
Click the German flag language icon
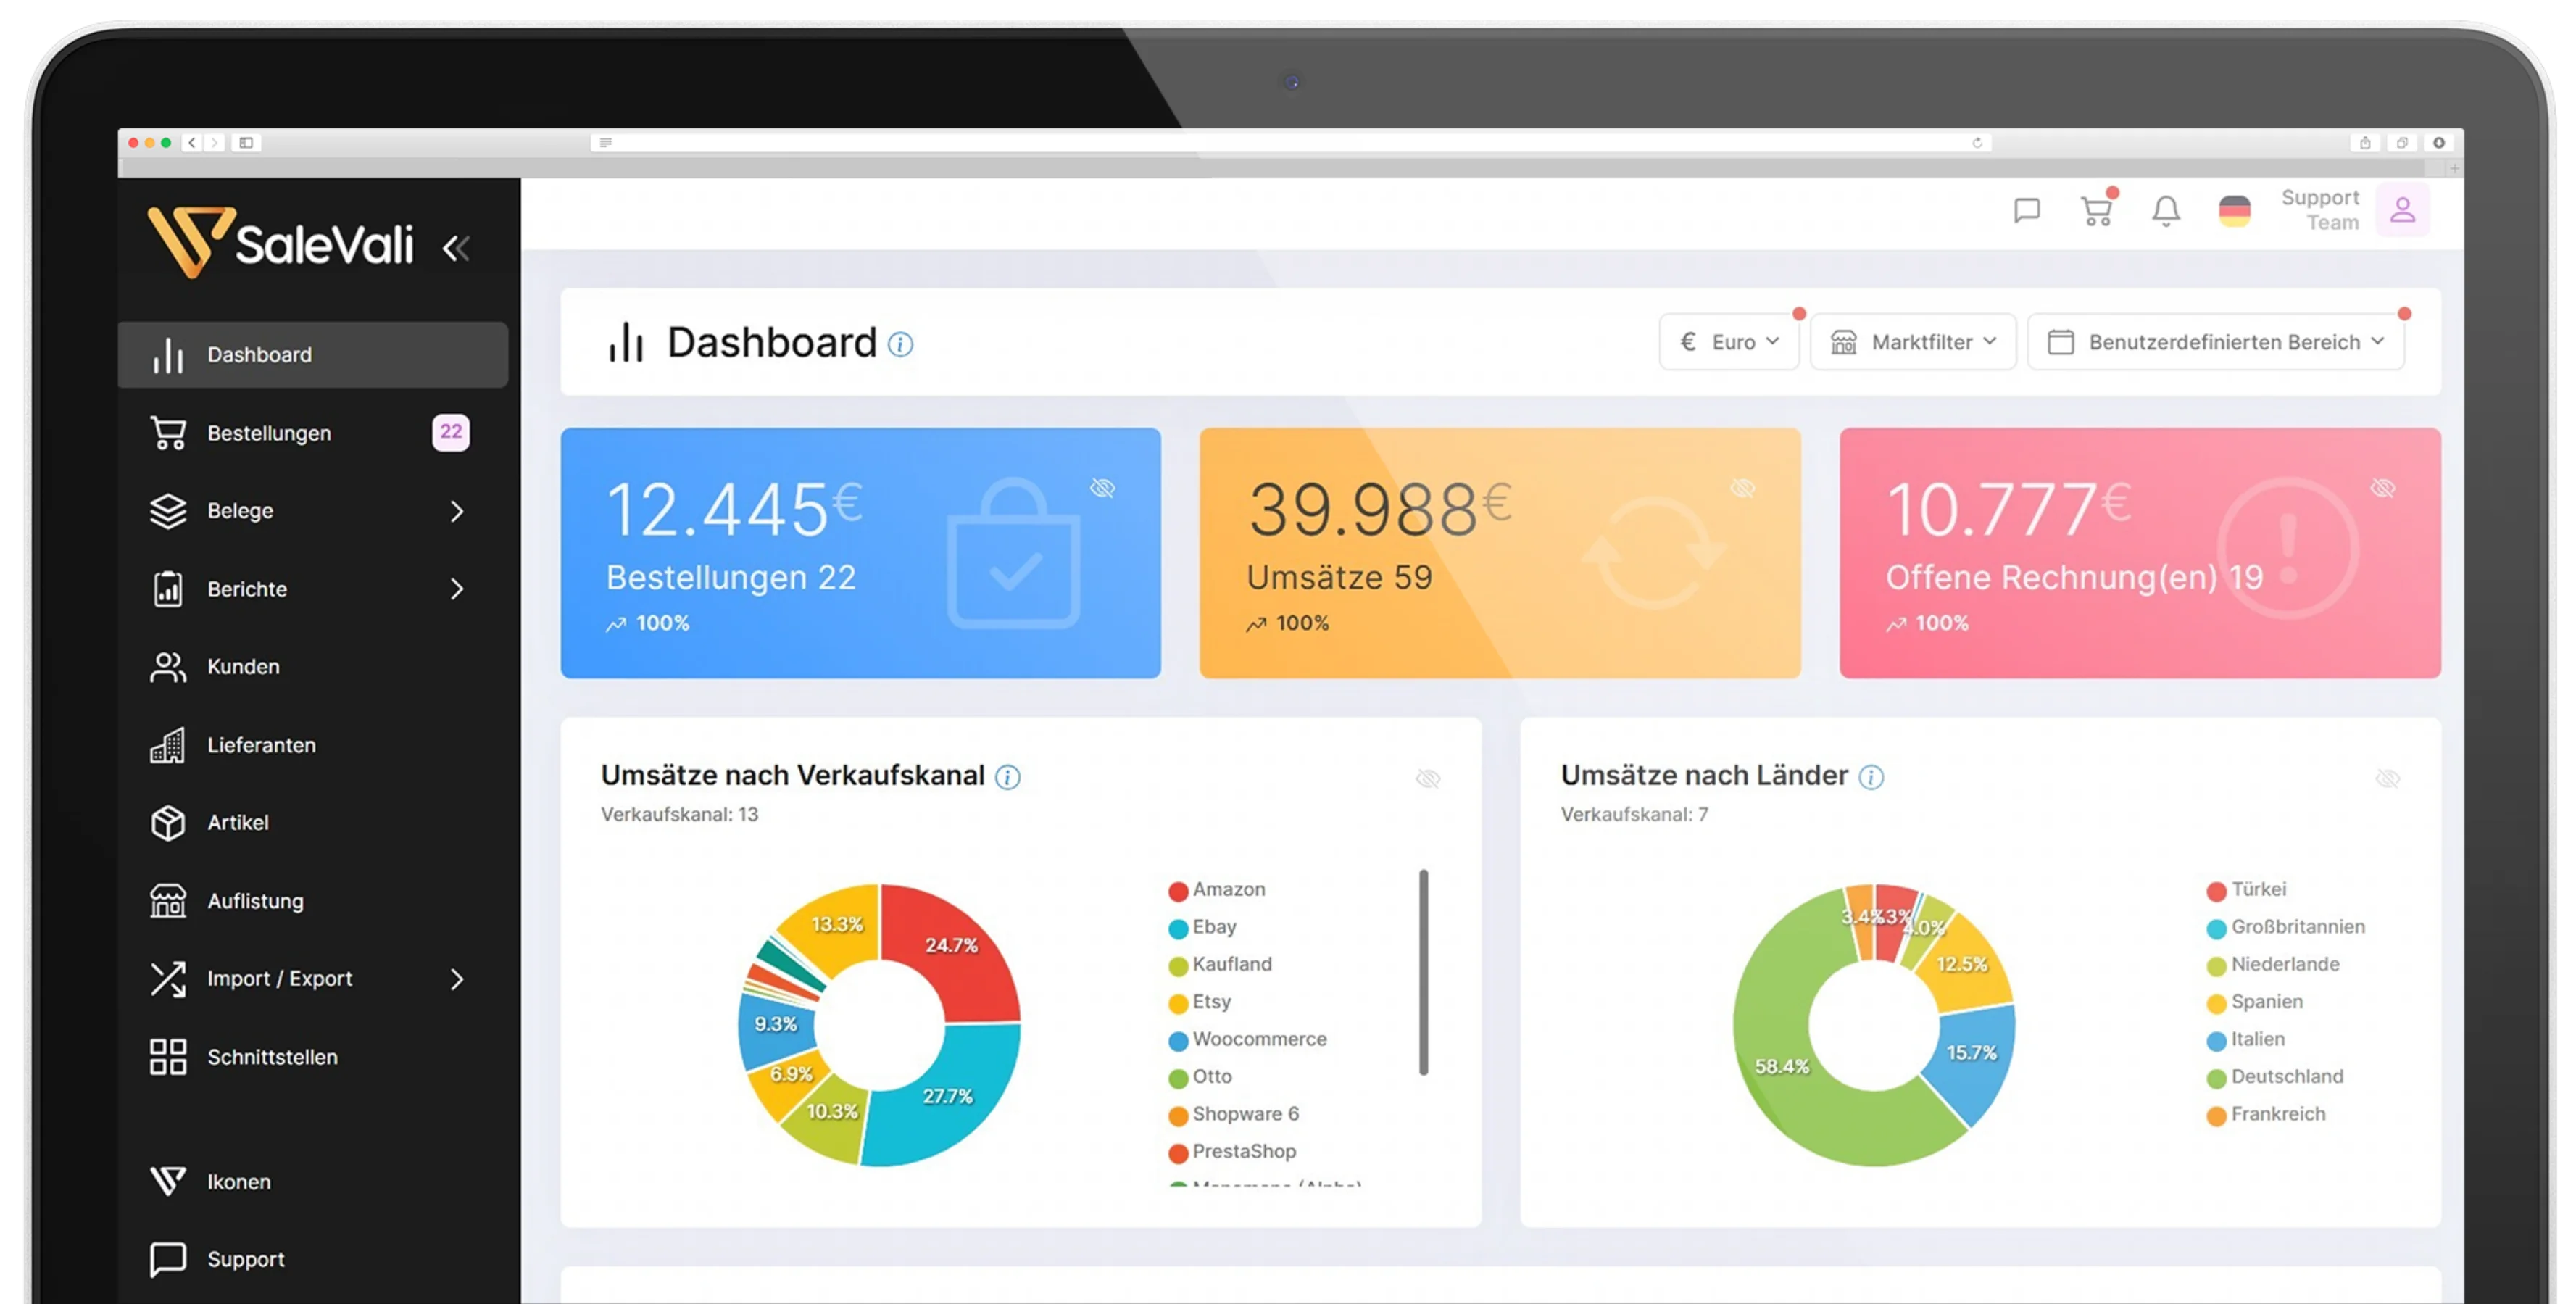(2236, 210)
